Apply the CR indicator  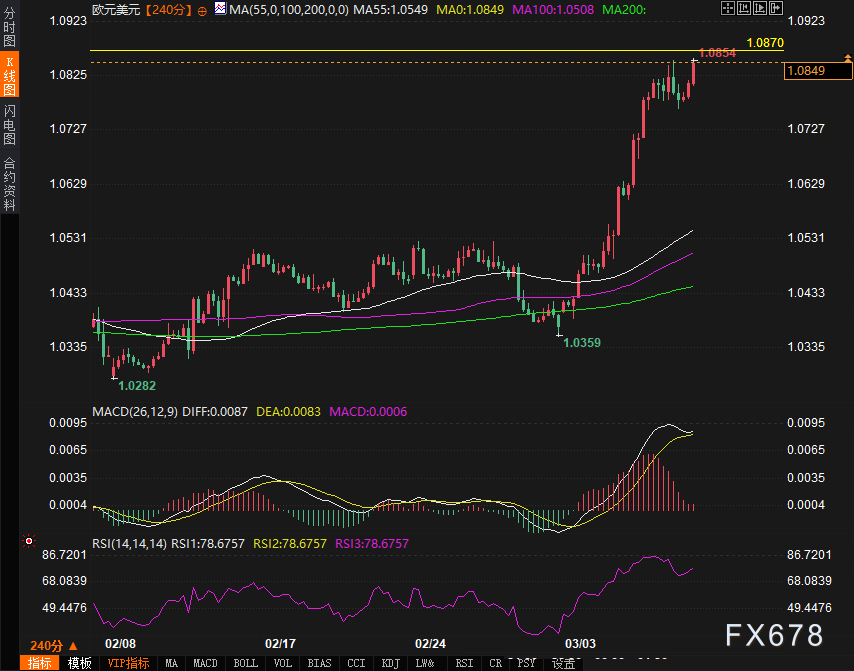point(496,663)
